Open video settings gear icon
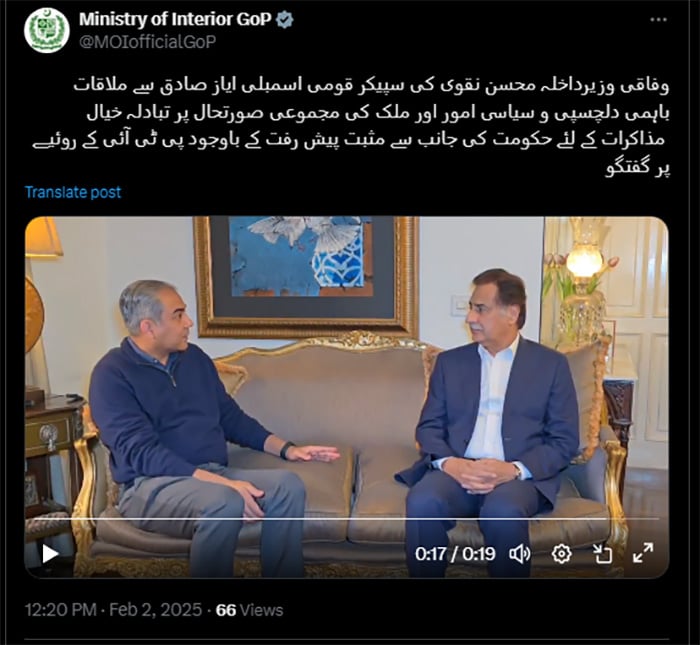The width and height of the screenshot is (700, 645). point(561,554)
